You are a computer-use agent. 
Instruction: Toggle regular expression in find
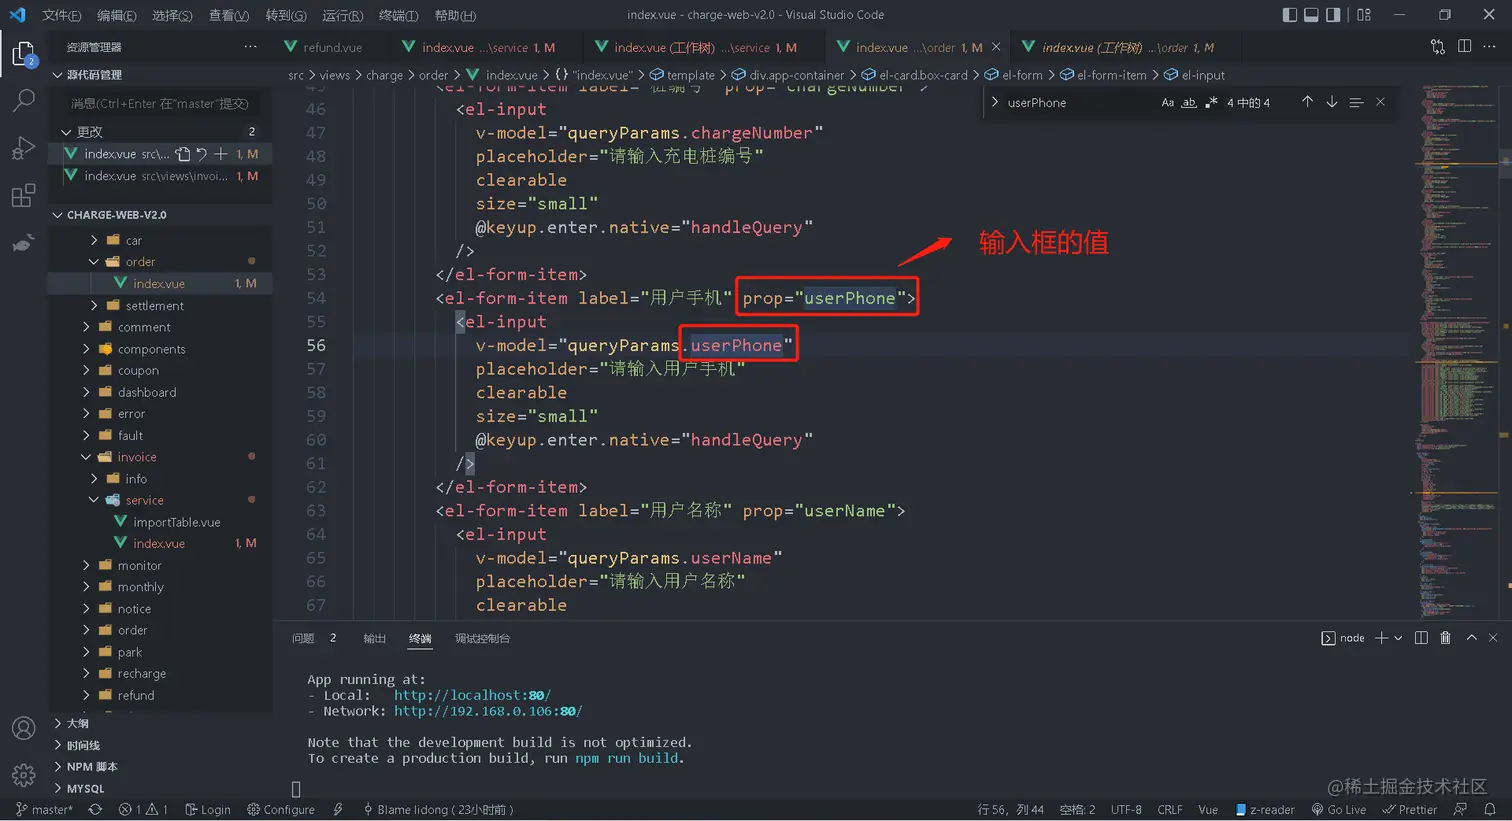[x=1211, y=102]
